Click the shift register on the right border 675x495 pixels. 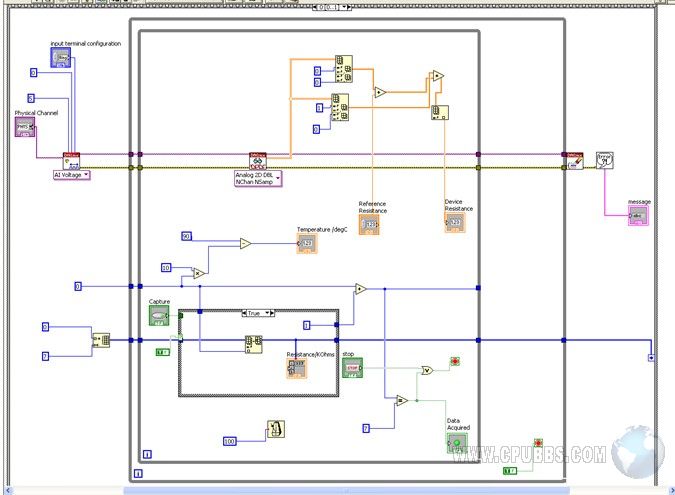pos(651,358)
